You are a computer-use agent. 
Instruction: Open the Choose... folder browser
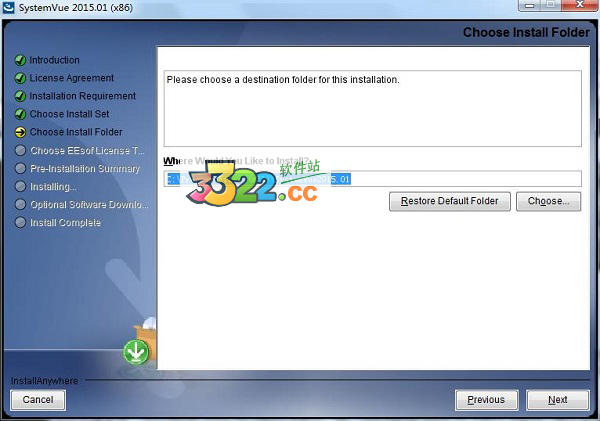[548, 201]
